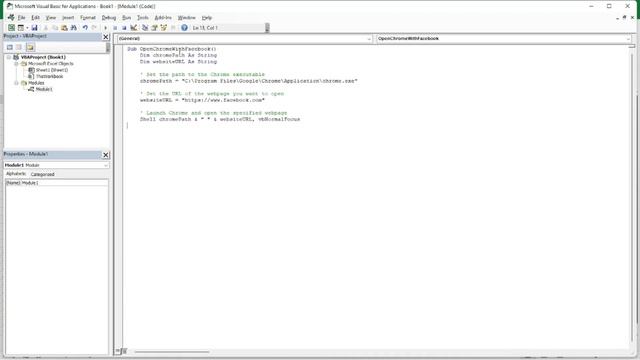Click the (Name) Module1 property field
640x360 pixels.
pyautogui.click(x=57, y=183)
